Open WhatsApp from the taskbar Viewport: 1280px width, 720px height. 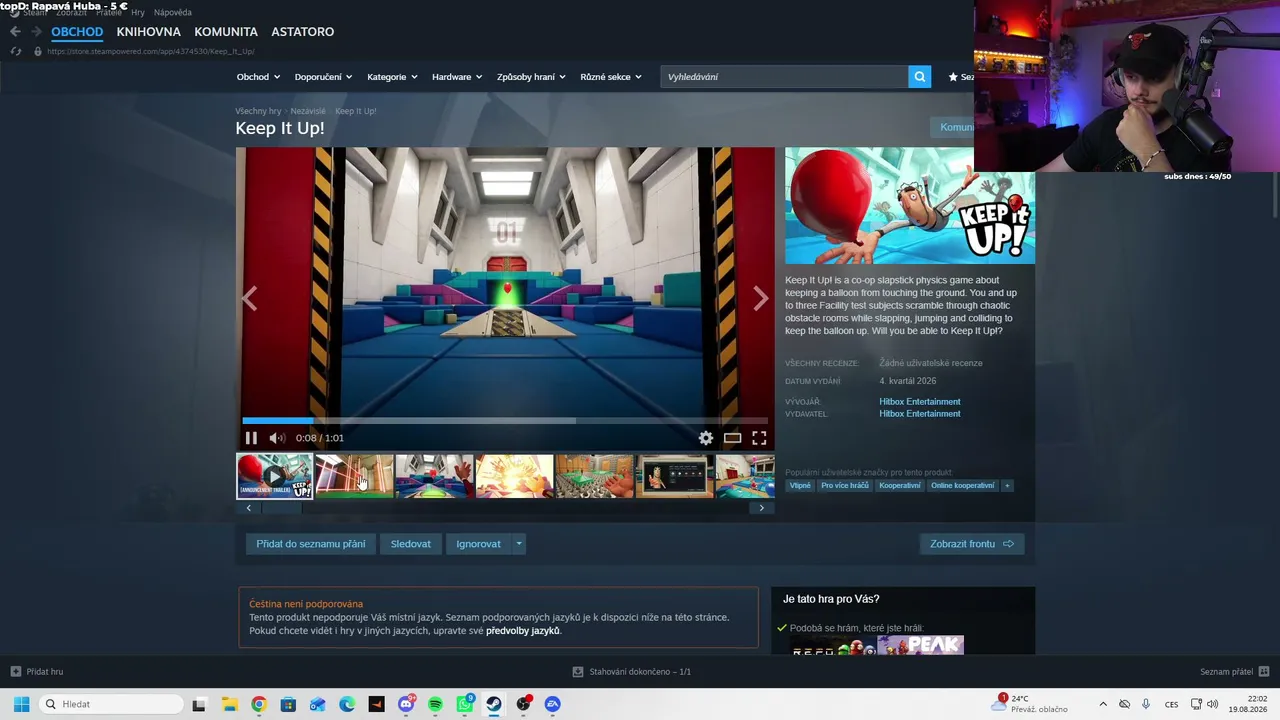[x=465, y=704]
